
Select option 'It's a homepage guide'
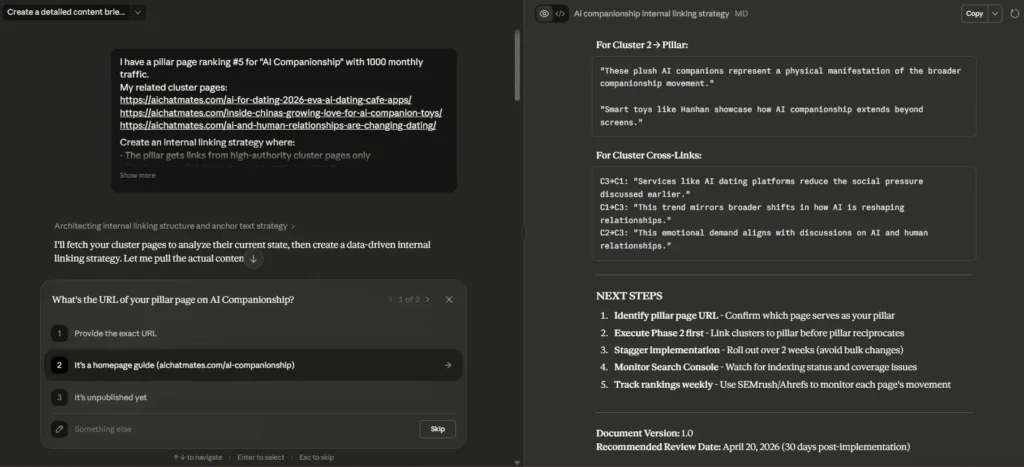[253, 365]
